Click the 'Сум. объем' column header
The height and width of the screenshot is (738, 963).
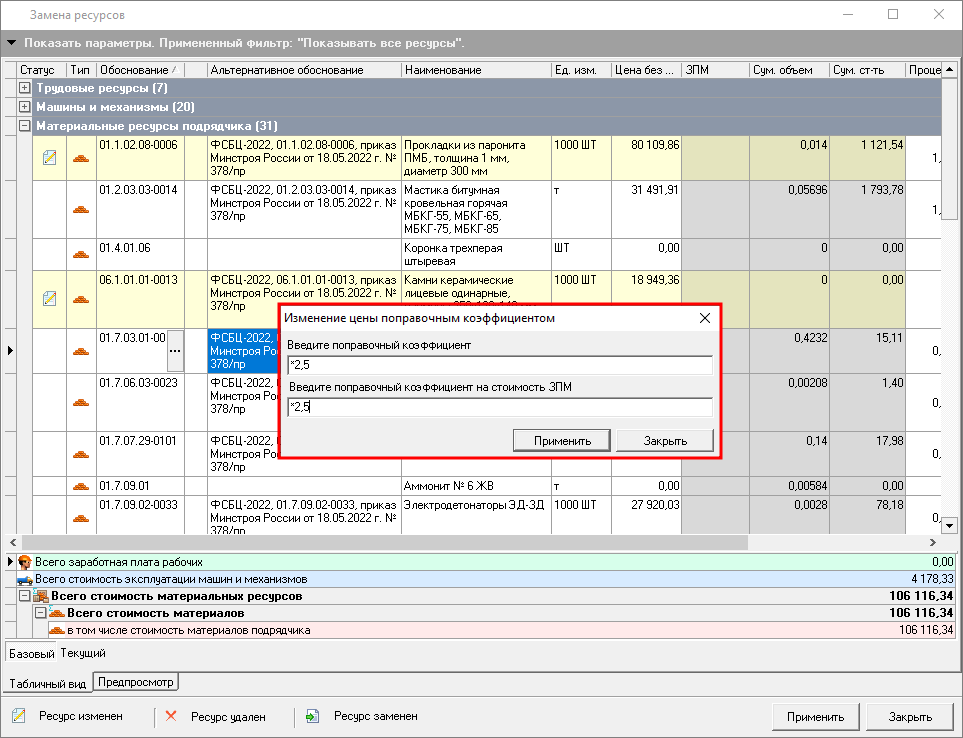789,70
